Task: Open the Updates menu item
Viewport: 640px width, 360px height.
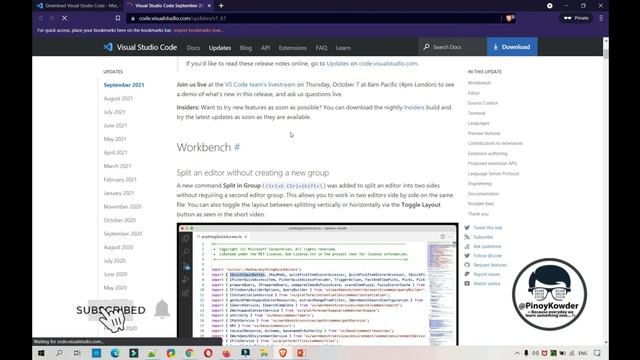Action: pos(220,48)
